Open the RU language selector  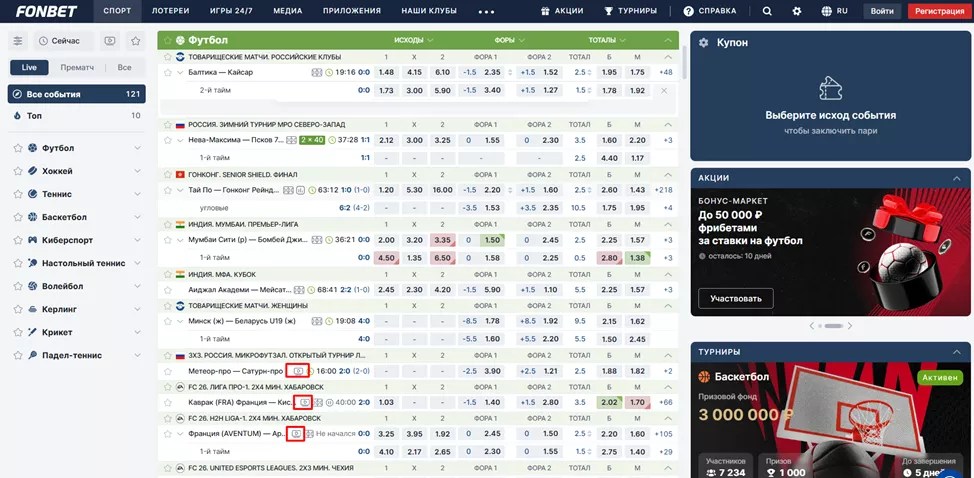click(x=834, y=11)
